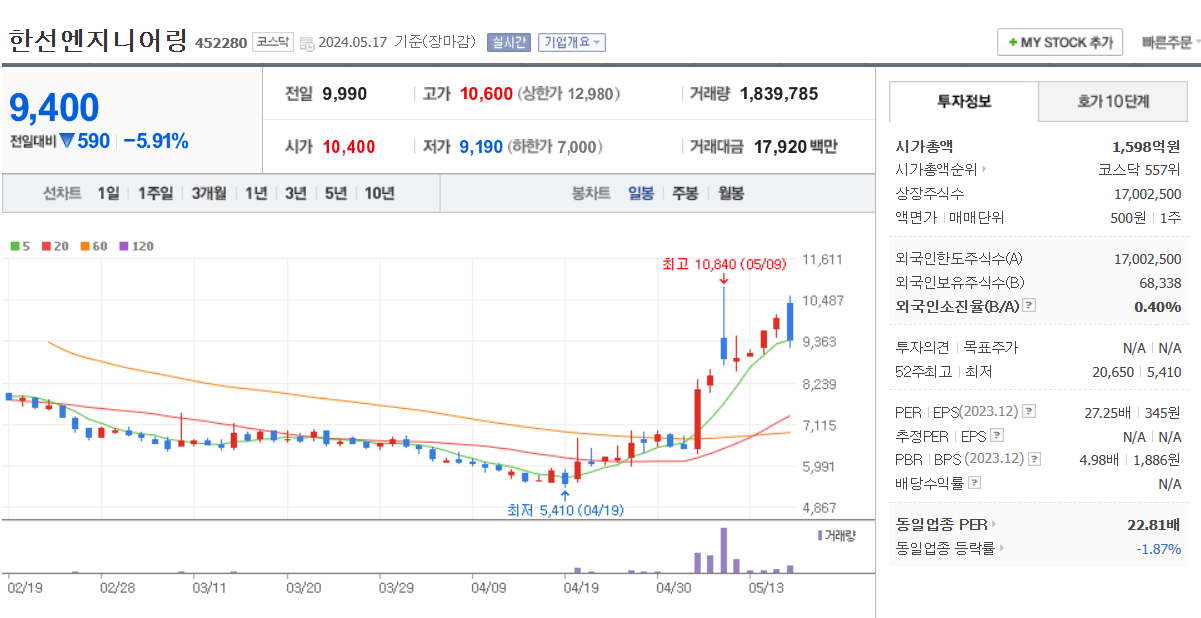
Task: Open the 기업개요 dropdown
Action: click(x=571, y=42)
